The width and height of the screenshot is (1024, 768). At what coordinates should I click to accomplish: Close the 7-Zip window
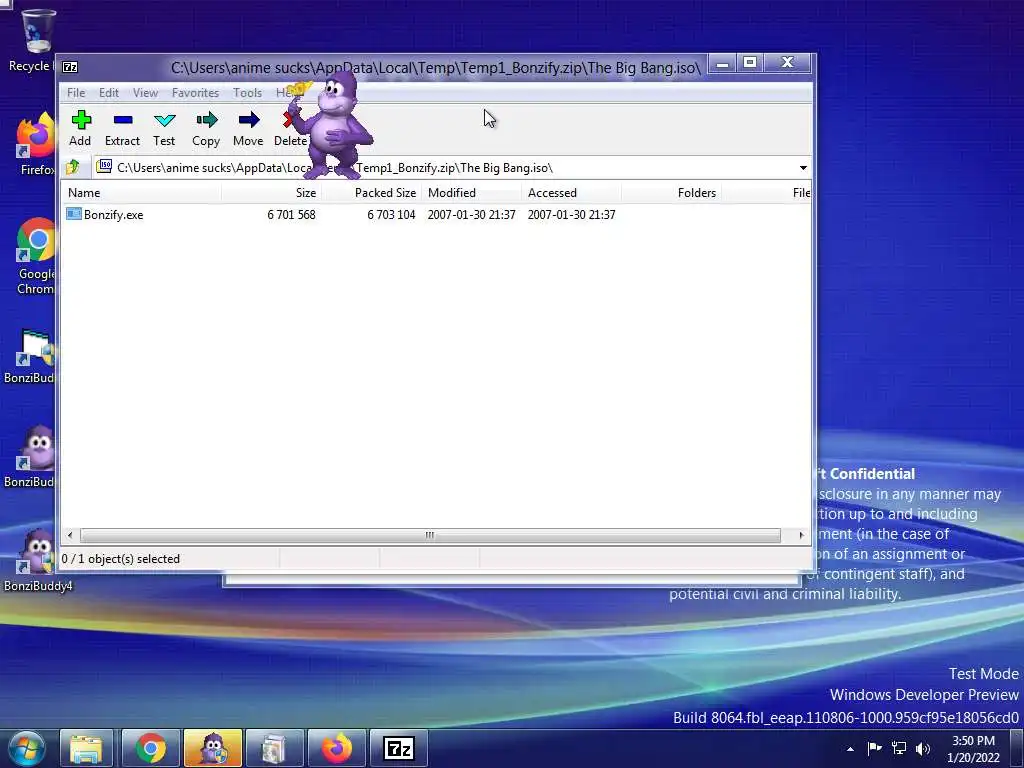(788, 63)
